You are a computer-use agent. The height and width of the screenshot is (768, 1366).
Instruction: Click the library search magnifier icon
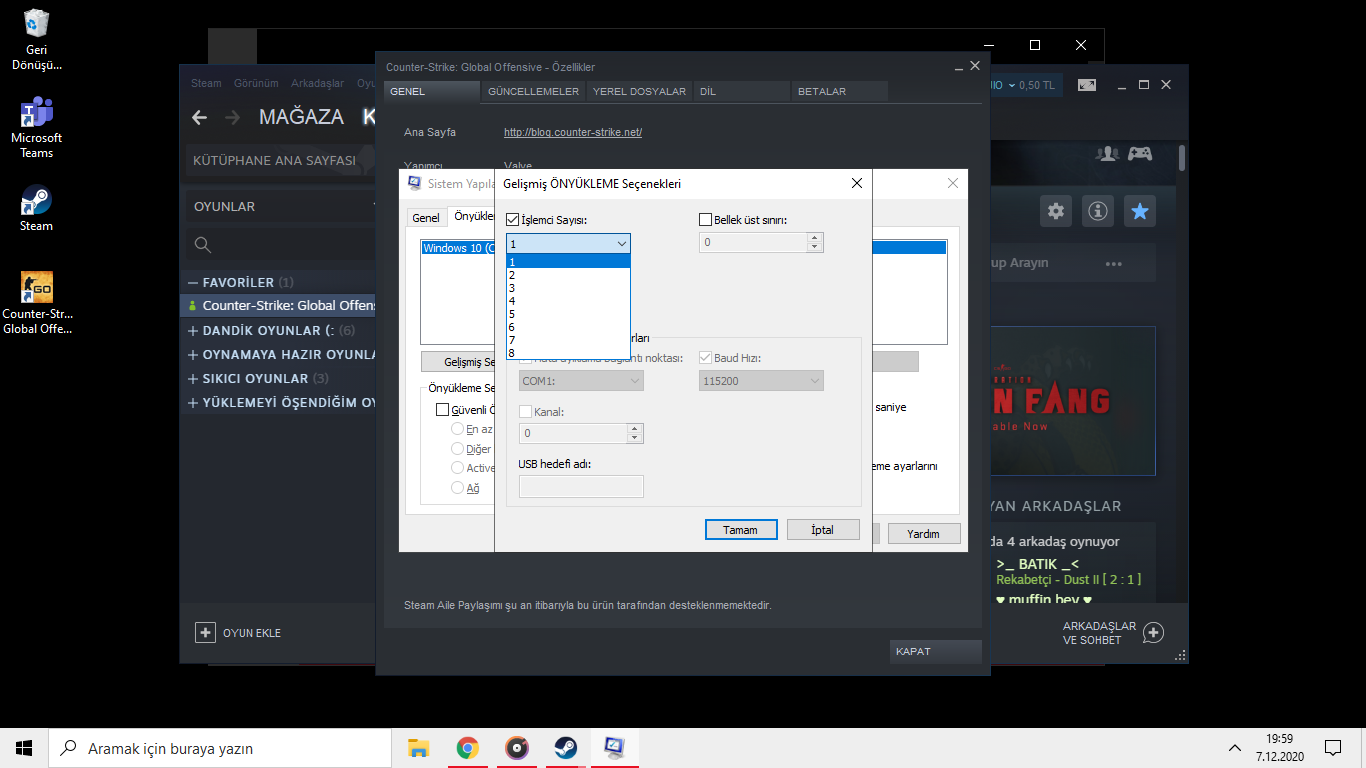click(x=203, y=245)
